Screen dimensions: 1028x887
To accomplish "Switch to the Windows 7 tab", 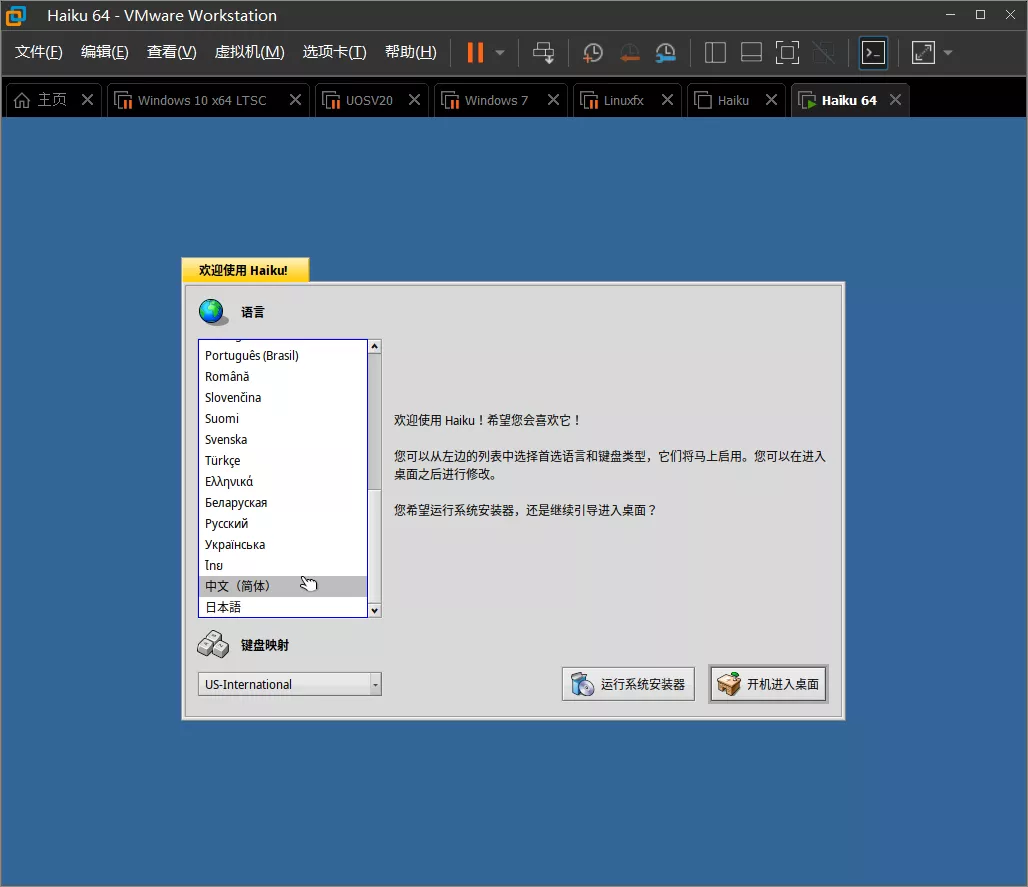I will pyautogui.click(x=496, y=100).
